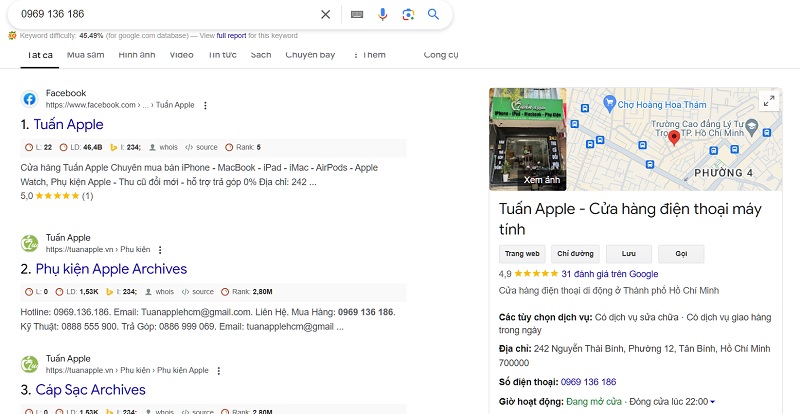The image size is (800, 414).
Task: Open storefront photo Xem ảnh thumbnail
Action: coord(528,139)
